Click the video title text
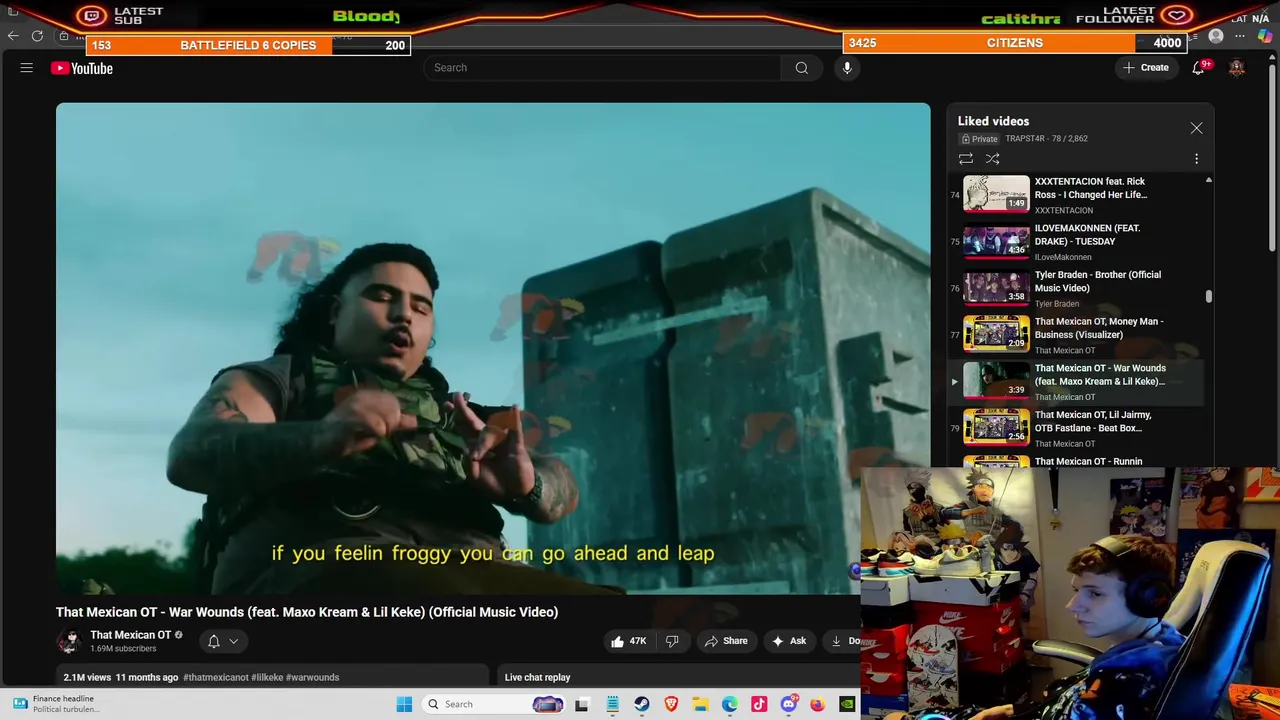The image size is (1280, 720). point(307,612)
